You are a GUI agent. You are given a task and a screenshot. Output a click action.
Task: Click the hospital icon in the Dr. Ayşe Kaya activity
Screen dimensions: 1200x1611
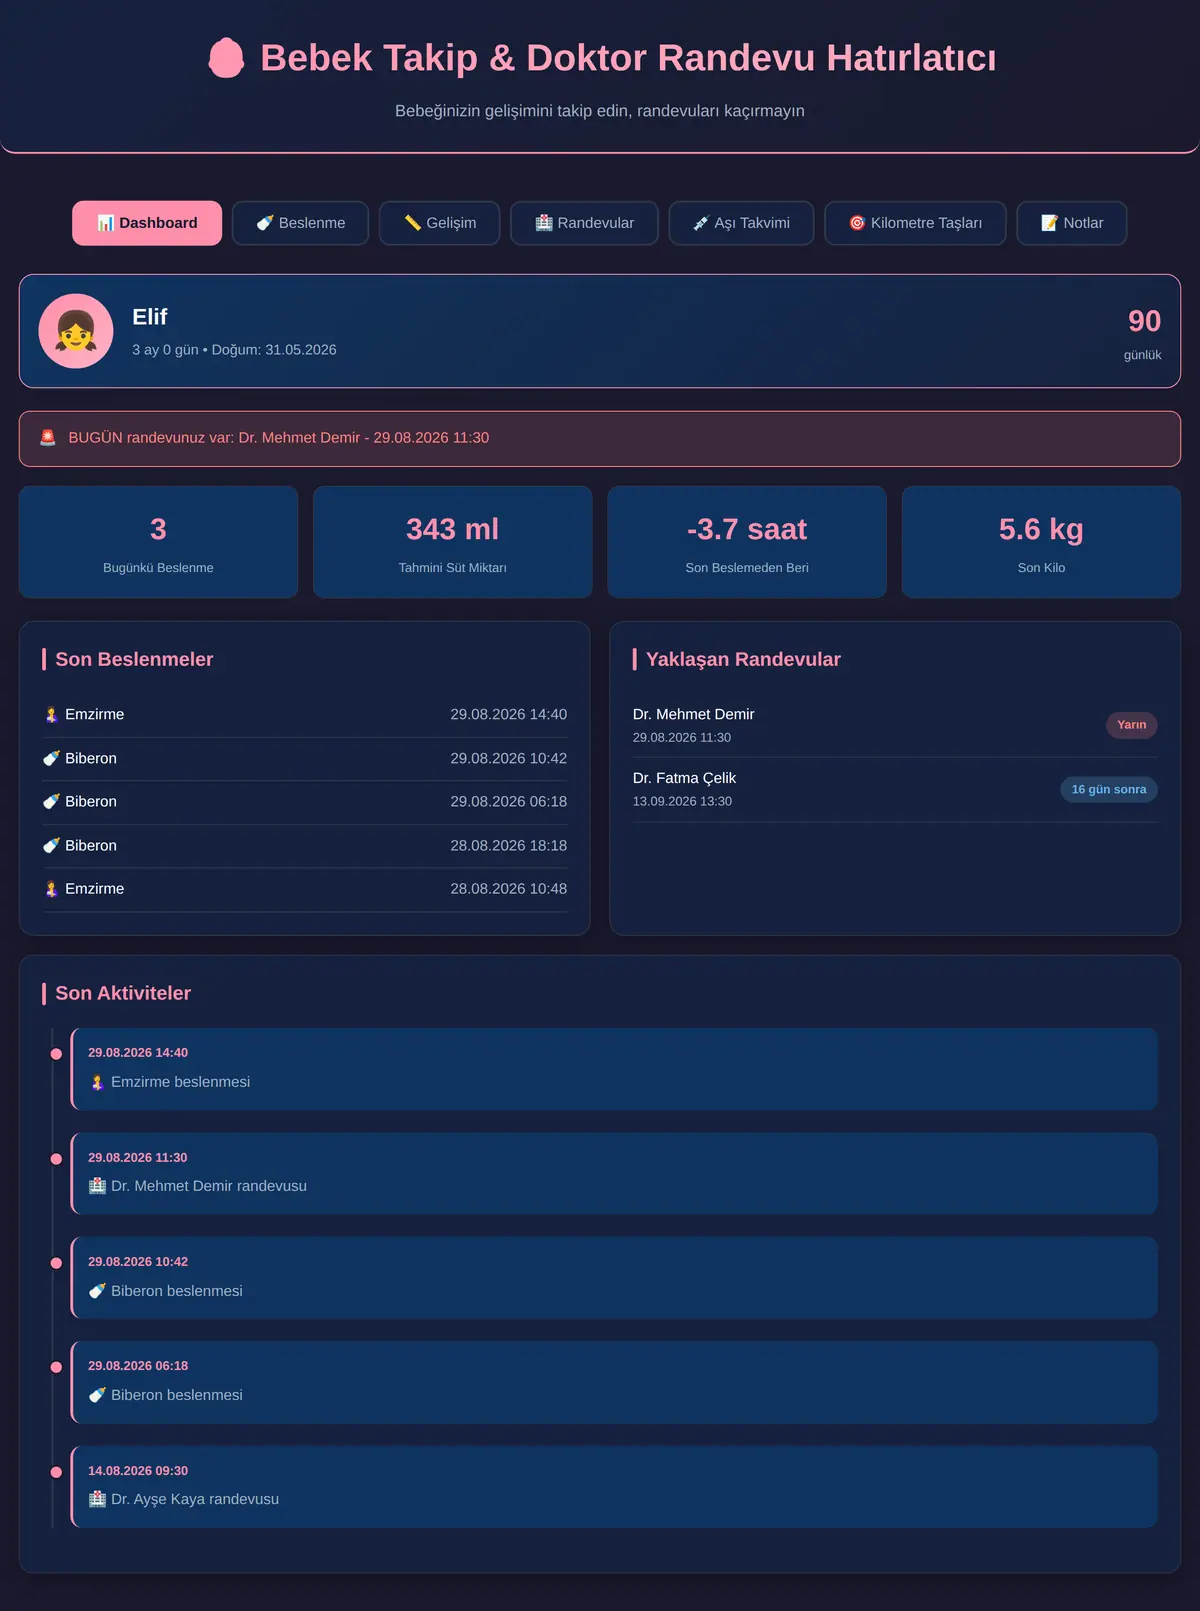pyautogui.click(x=97, y=1499)
